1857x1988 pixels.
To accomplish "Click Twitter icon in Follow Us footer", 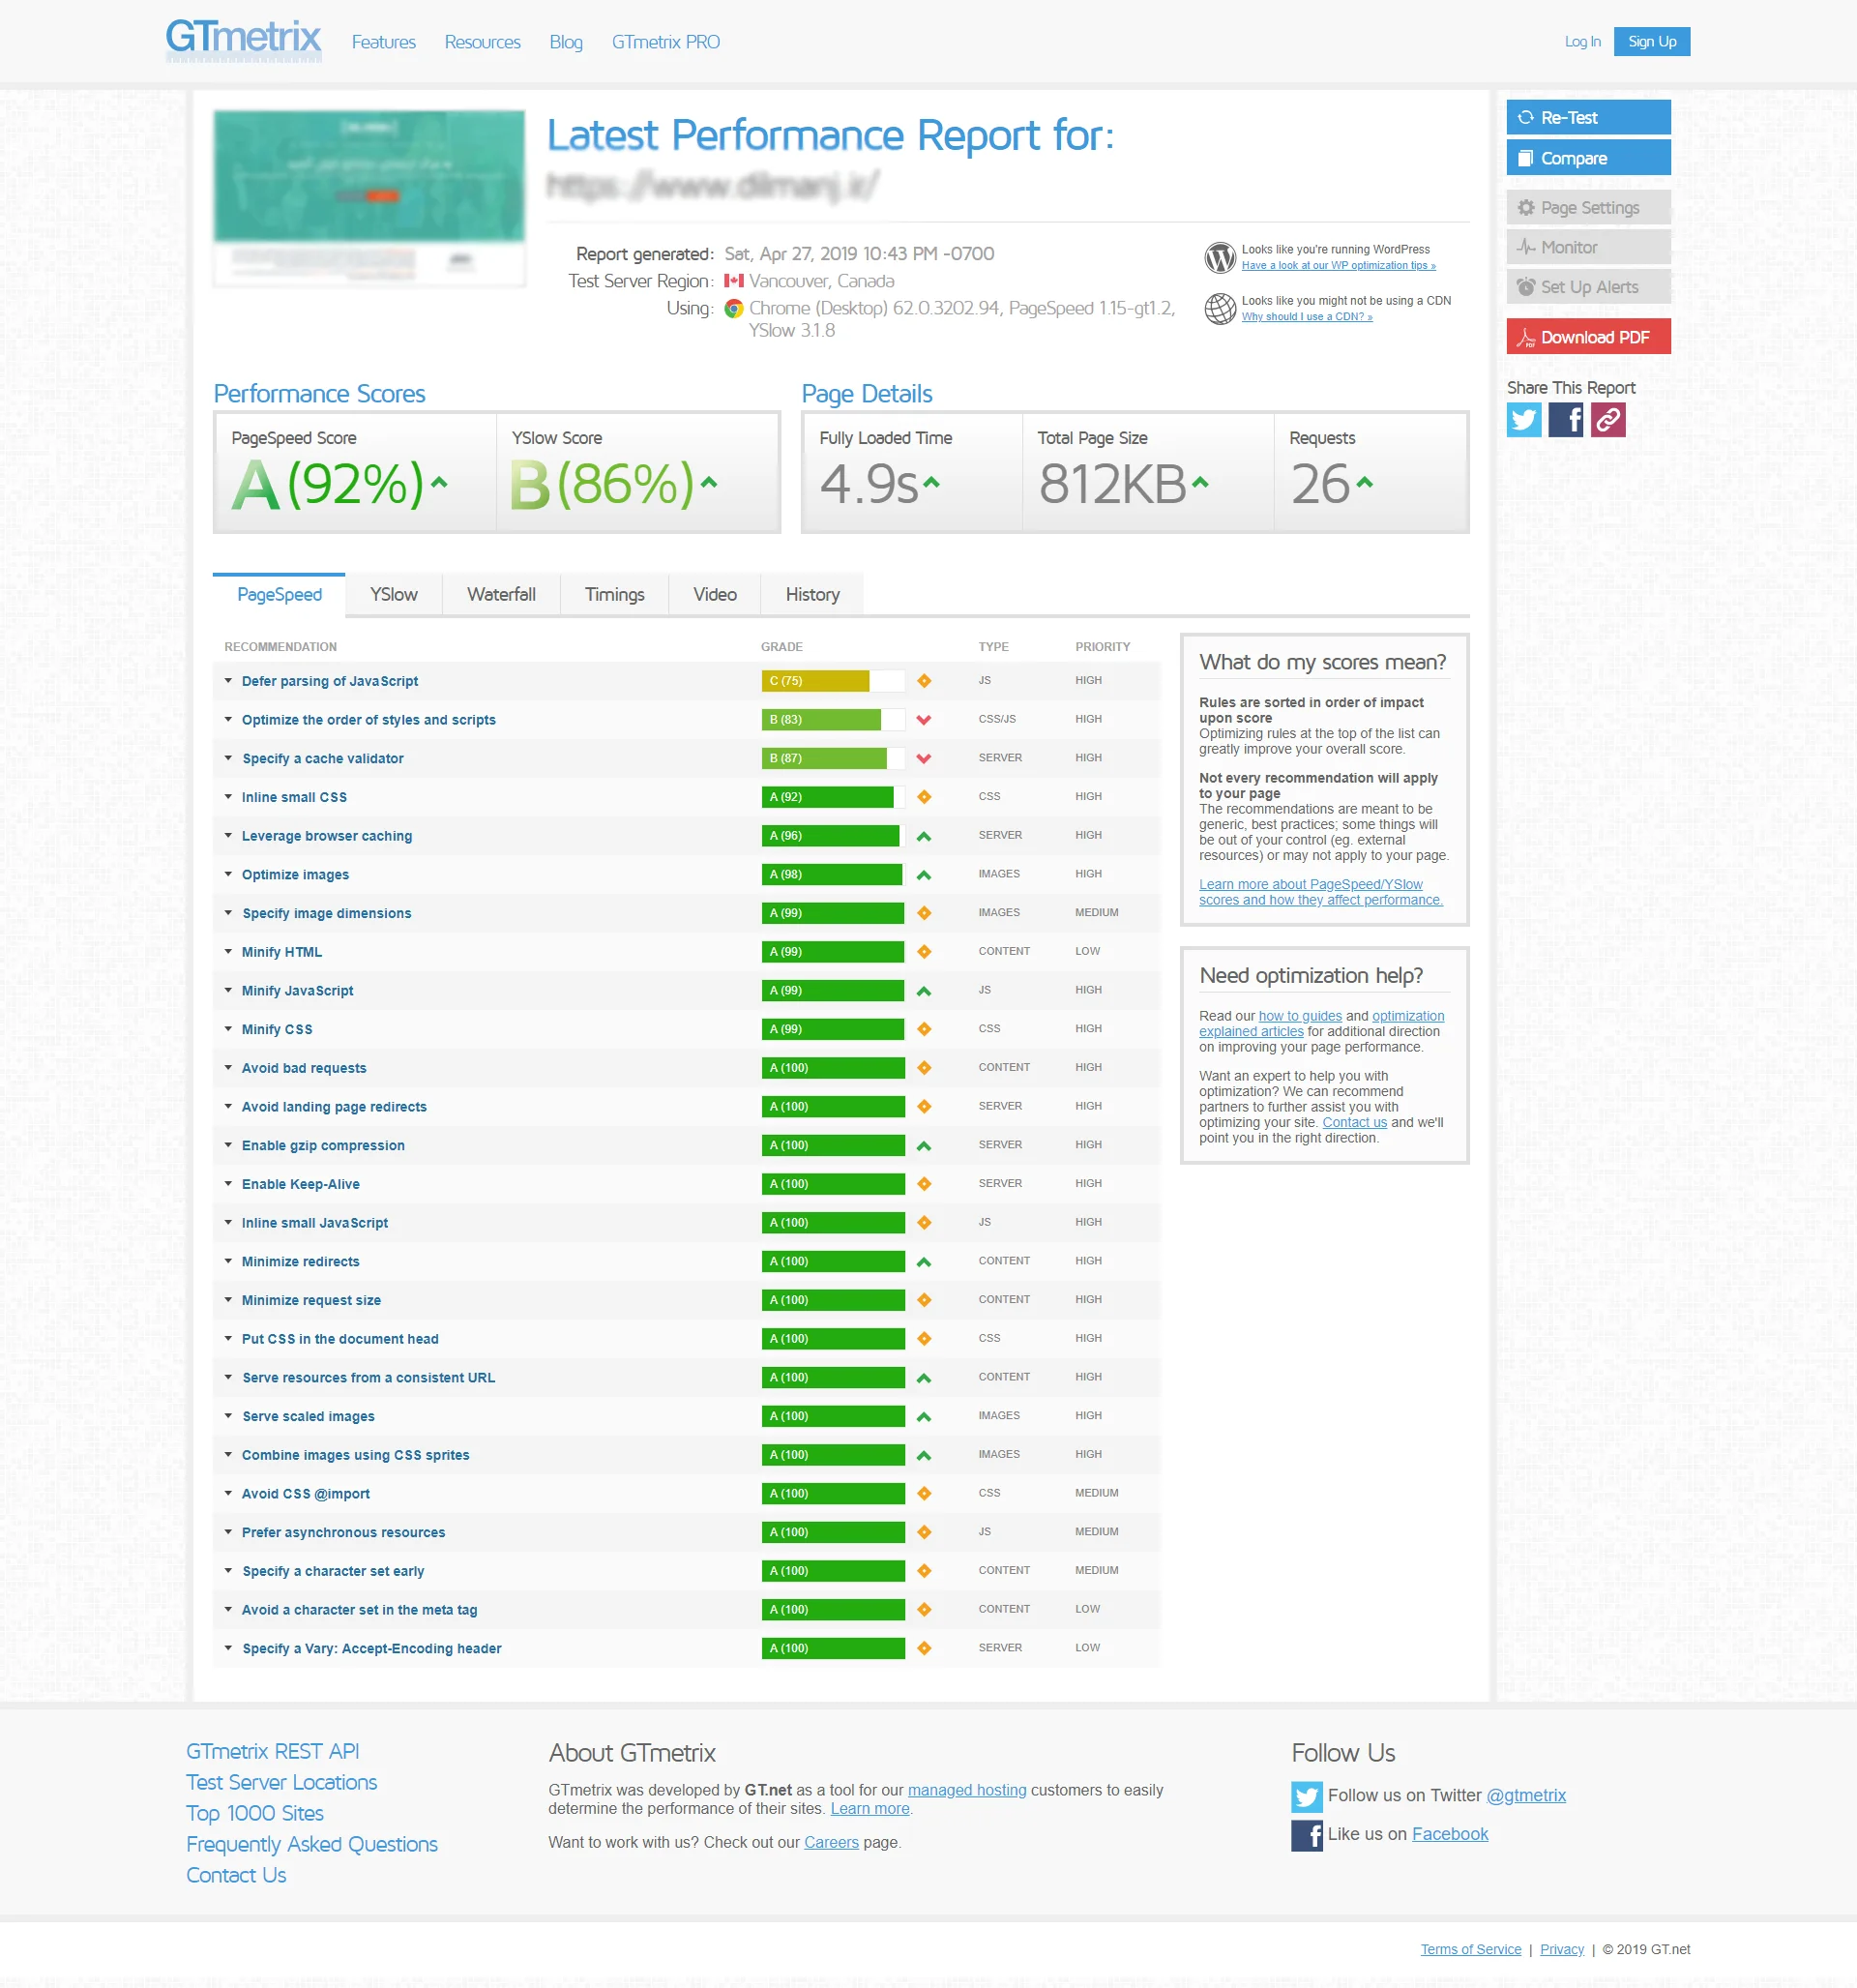I will pyautogui.click(x=1306, y=1796).
